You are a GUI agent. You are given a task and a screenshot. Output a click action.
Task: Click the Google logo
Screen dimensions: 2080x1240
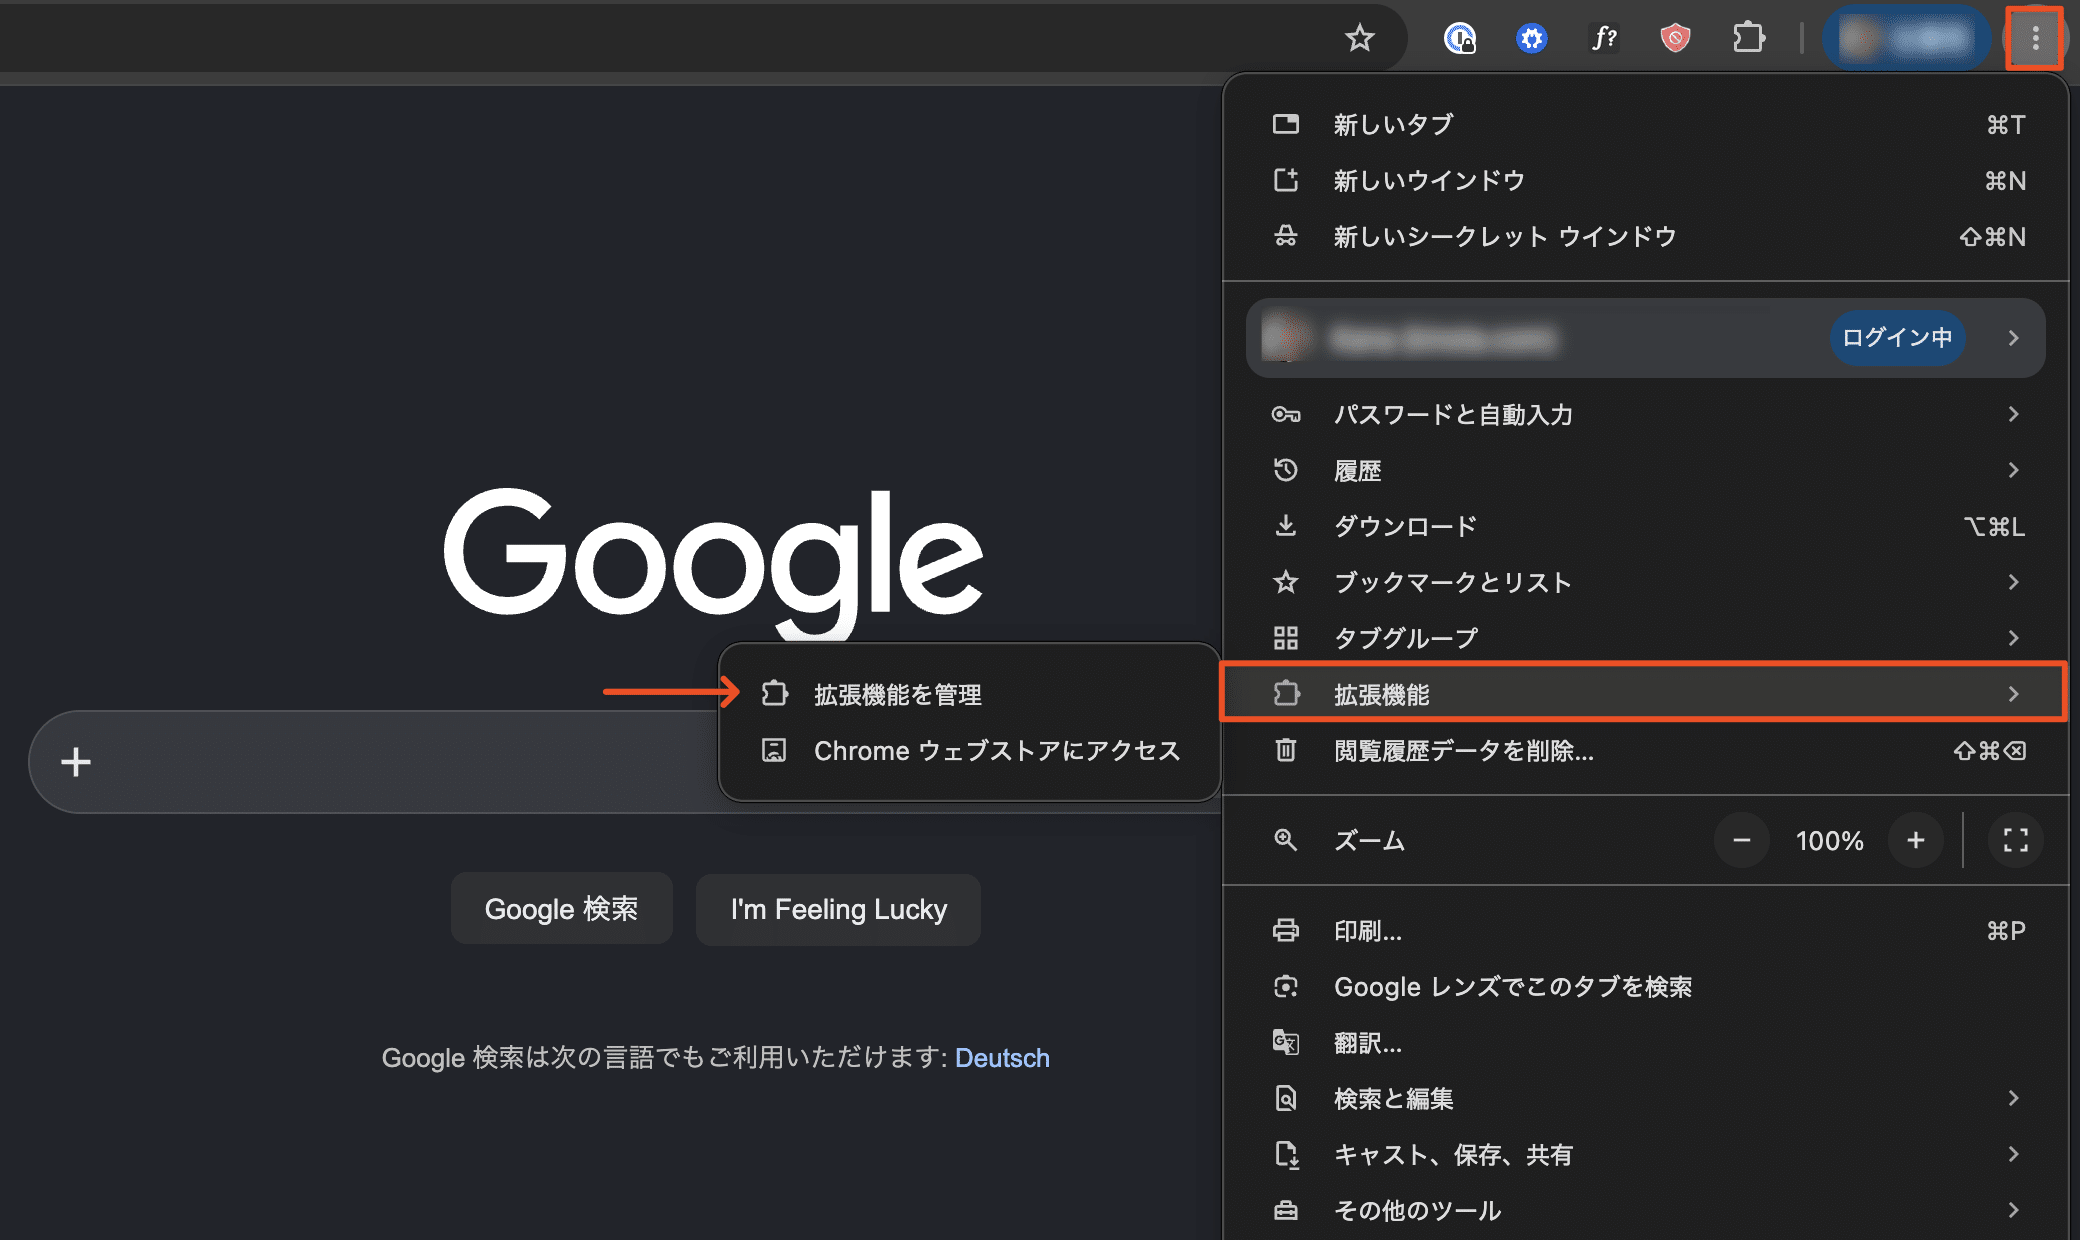(x=713, y=563)
